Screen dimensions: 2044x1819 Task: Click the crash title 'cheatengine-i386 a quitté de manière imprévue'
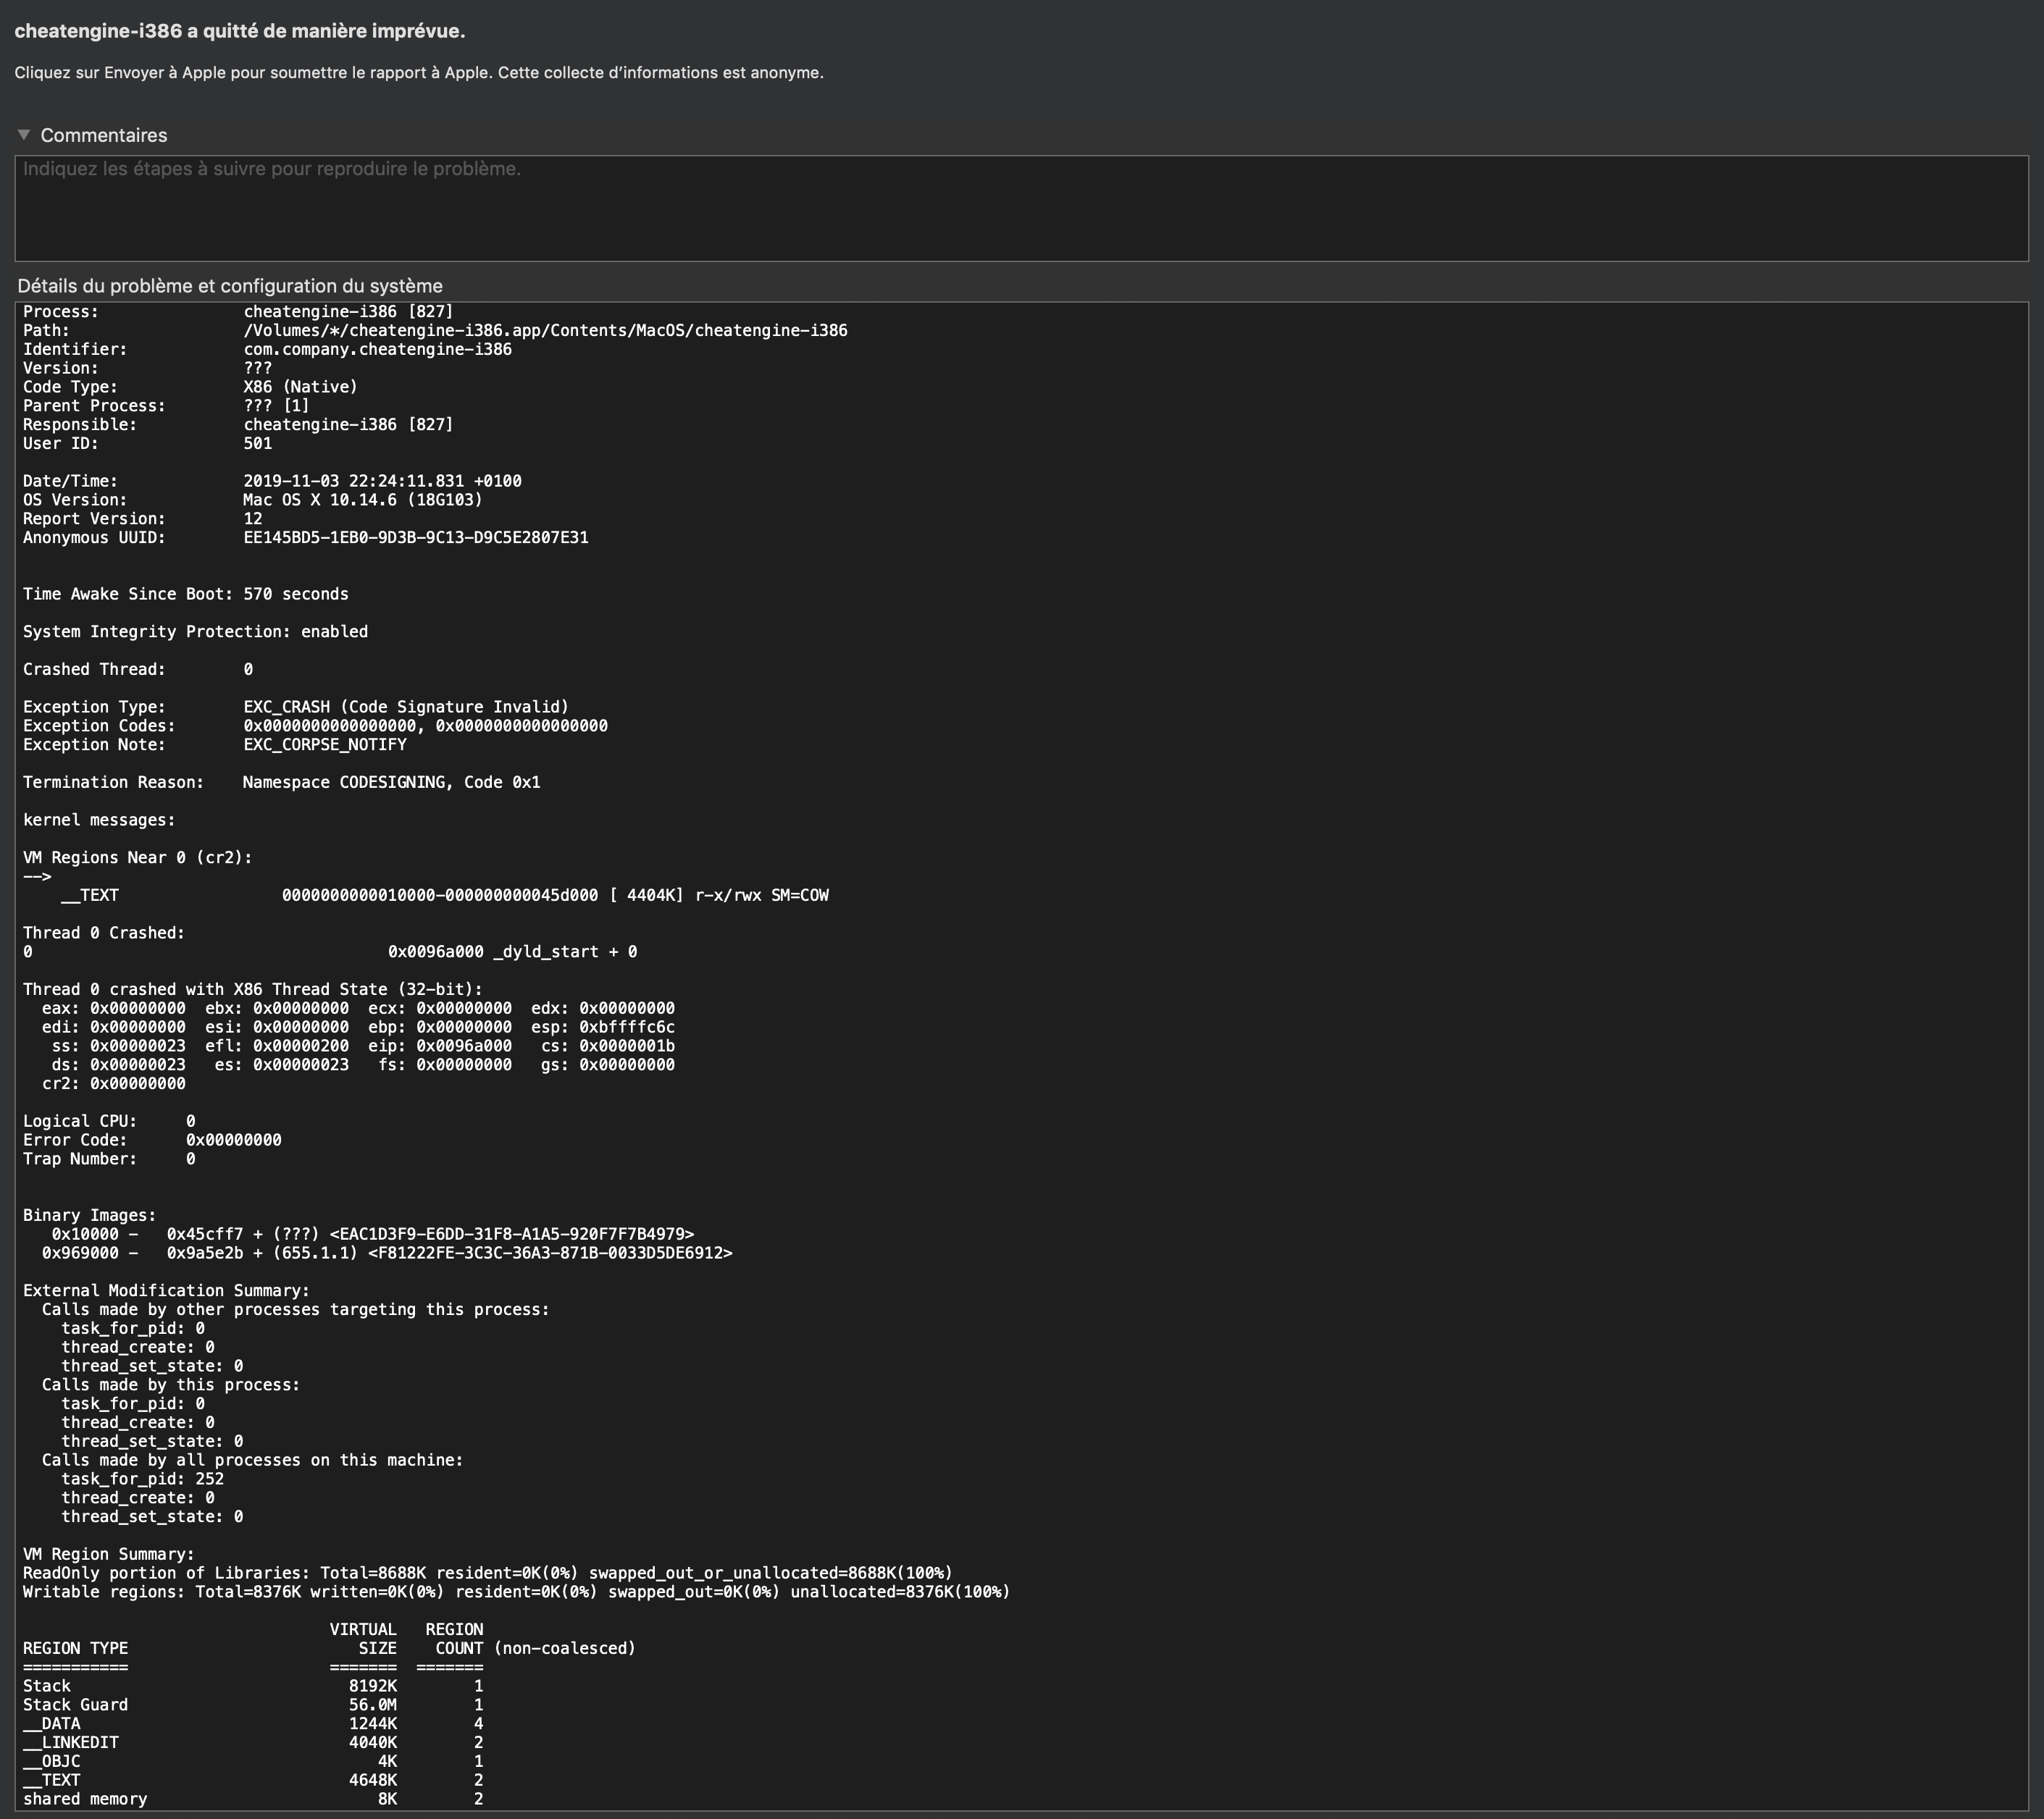point(240,31)
